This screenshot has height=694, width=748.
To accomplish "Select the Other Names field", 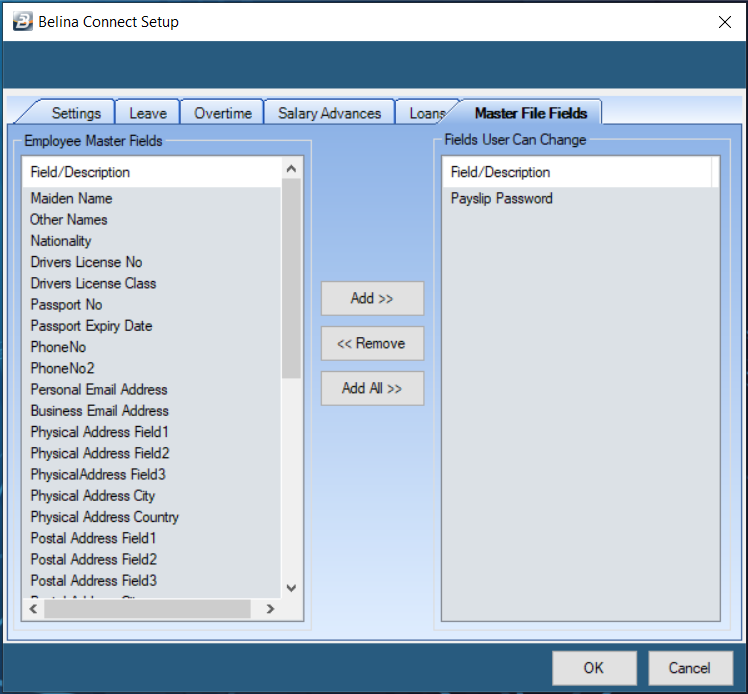I will 69,219.
